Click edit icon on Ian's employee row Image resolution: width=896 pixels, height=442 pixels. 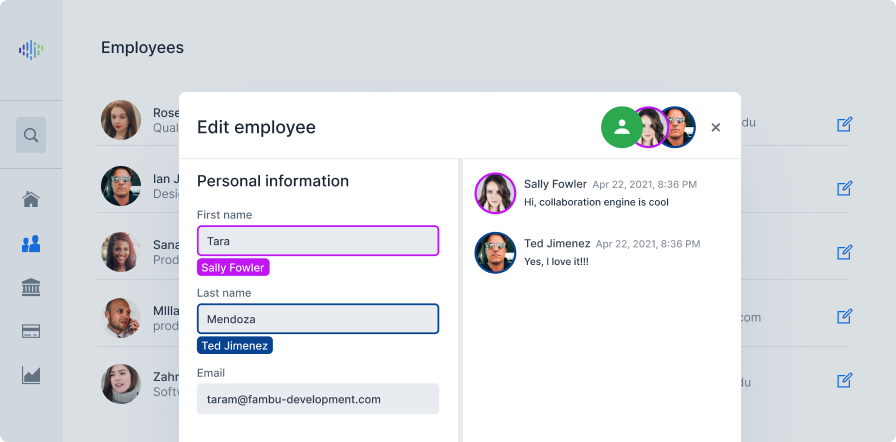coord(845,188)
